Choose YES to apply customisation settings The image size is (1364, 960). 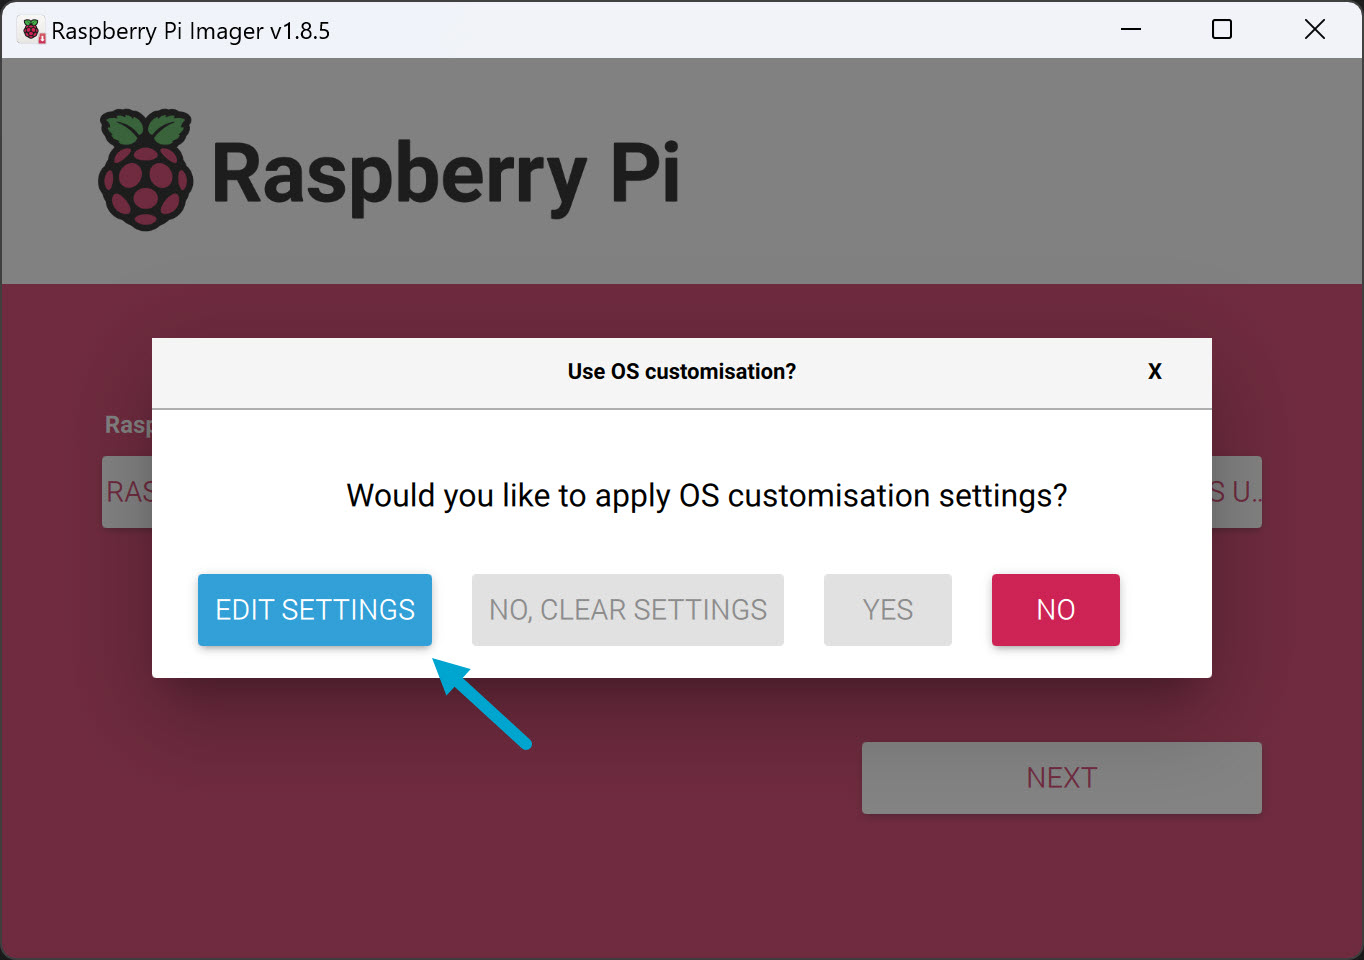coord(887,610)
